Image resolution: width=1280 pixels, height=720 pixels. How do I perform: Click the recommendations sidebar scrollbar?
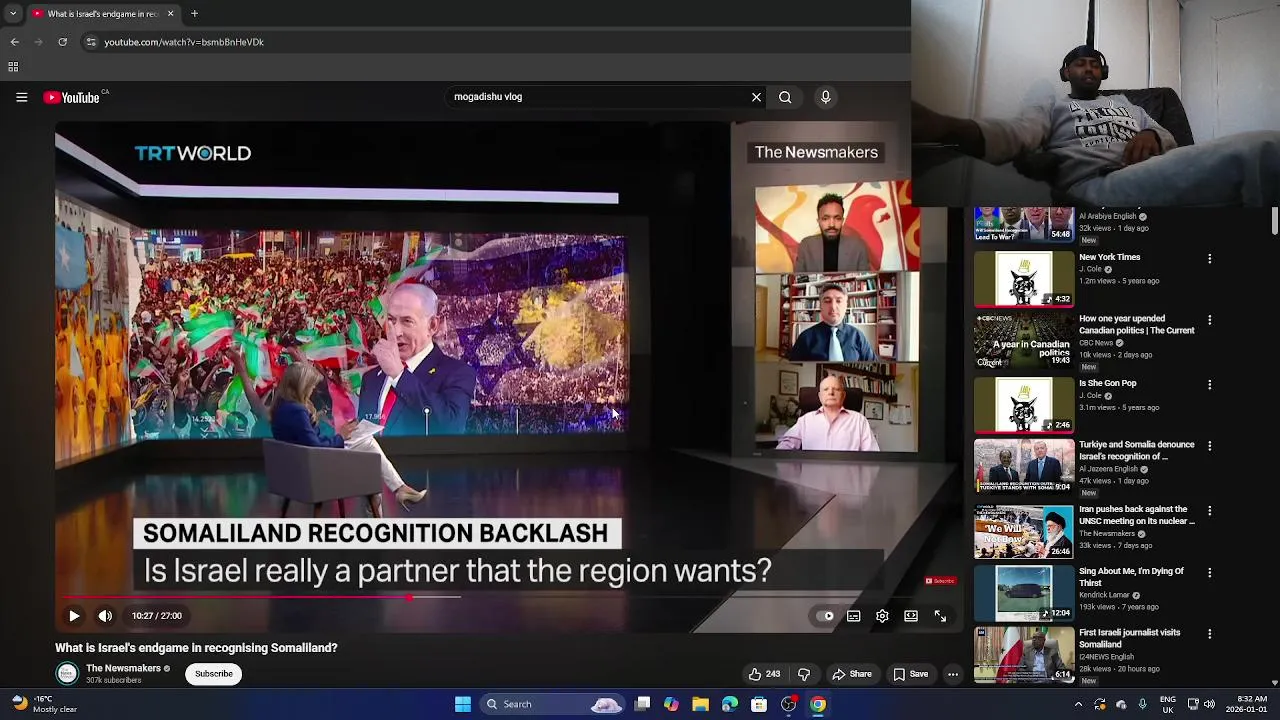coord(1274,221)
